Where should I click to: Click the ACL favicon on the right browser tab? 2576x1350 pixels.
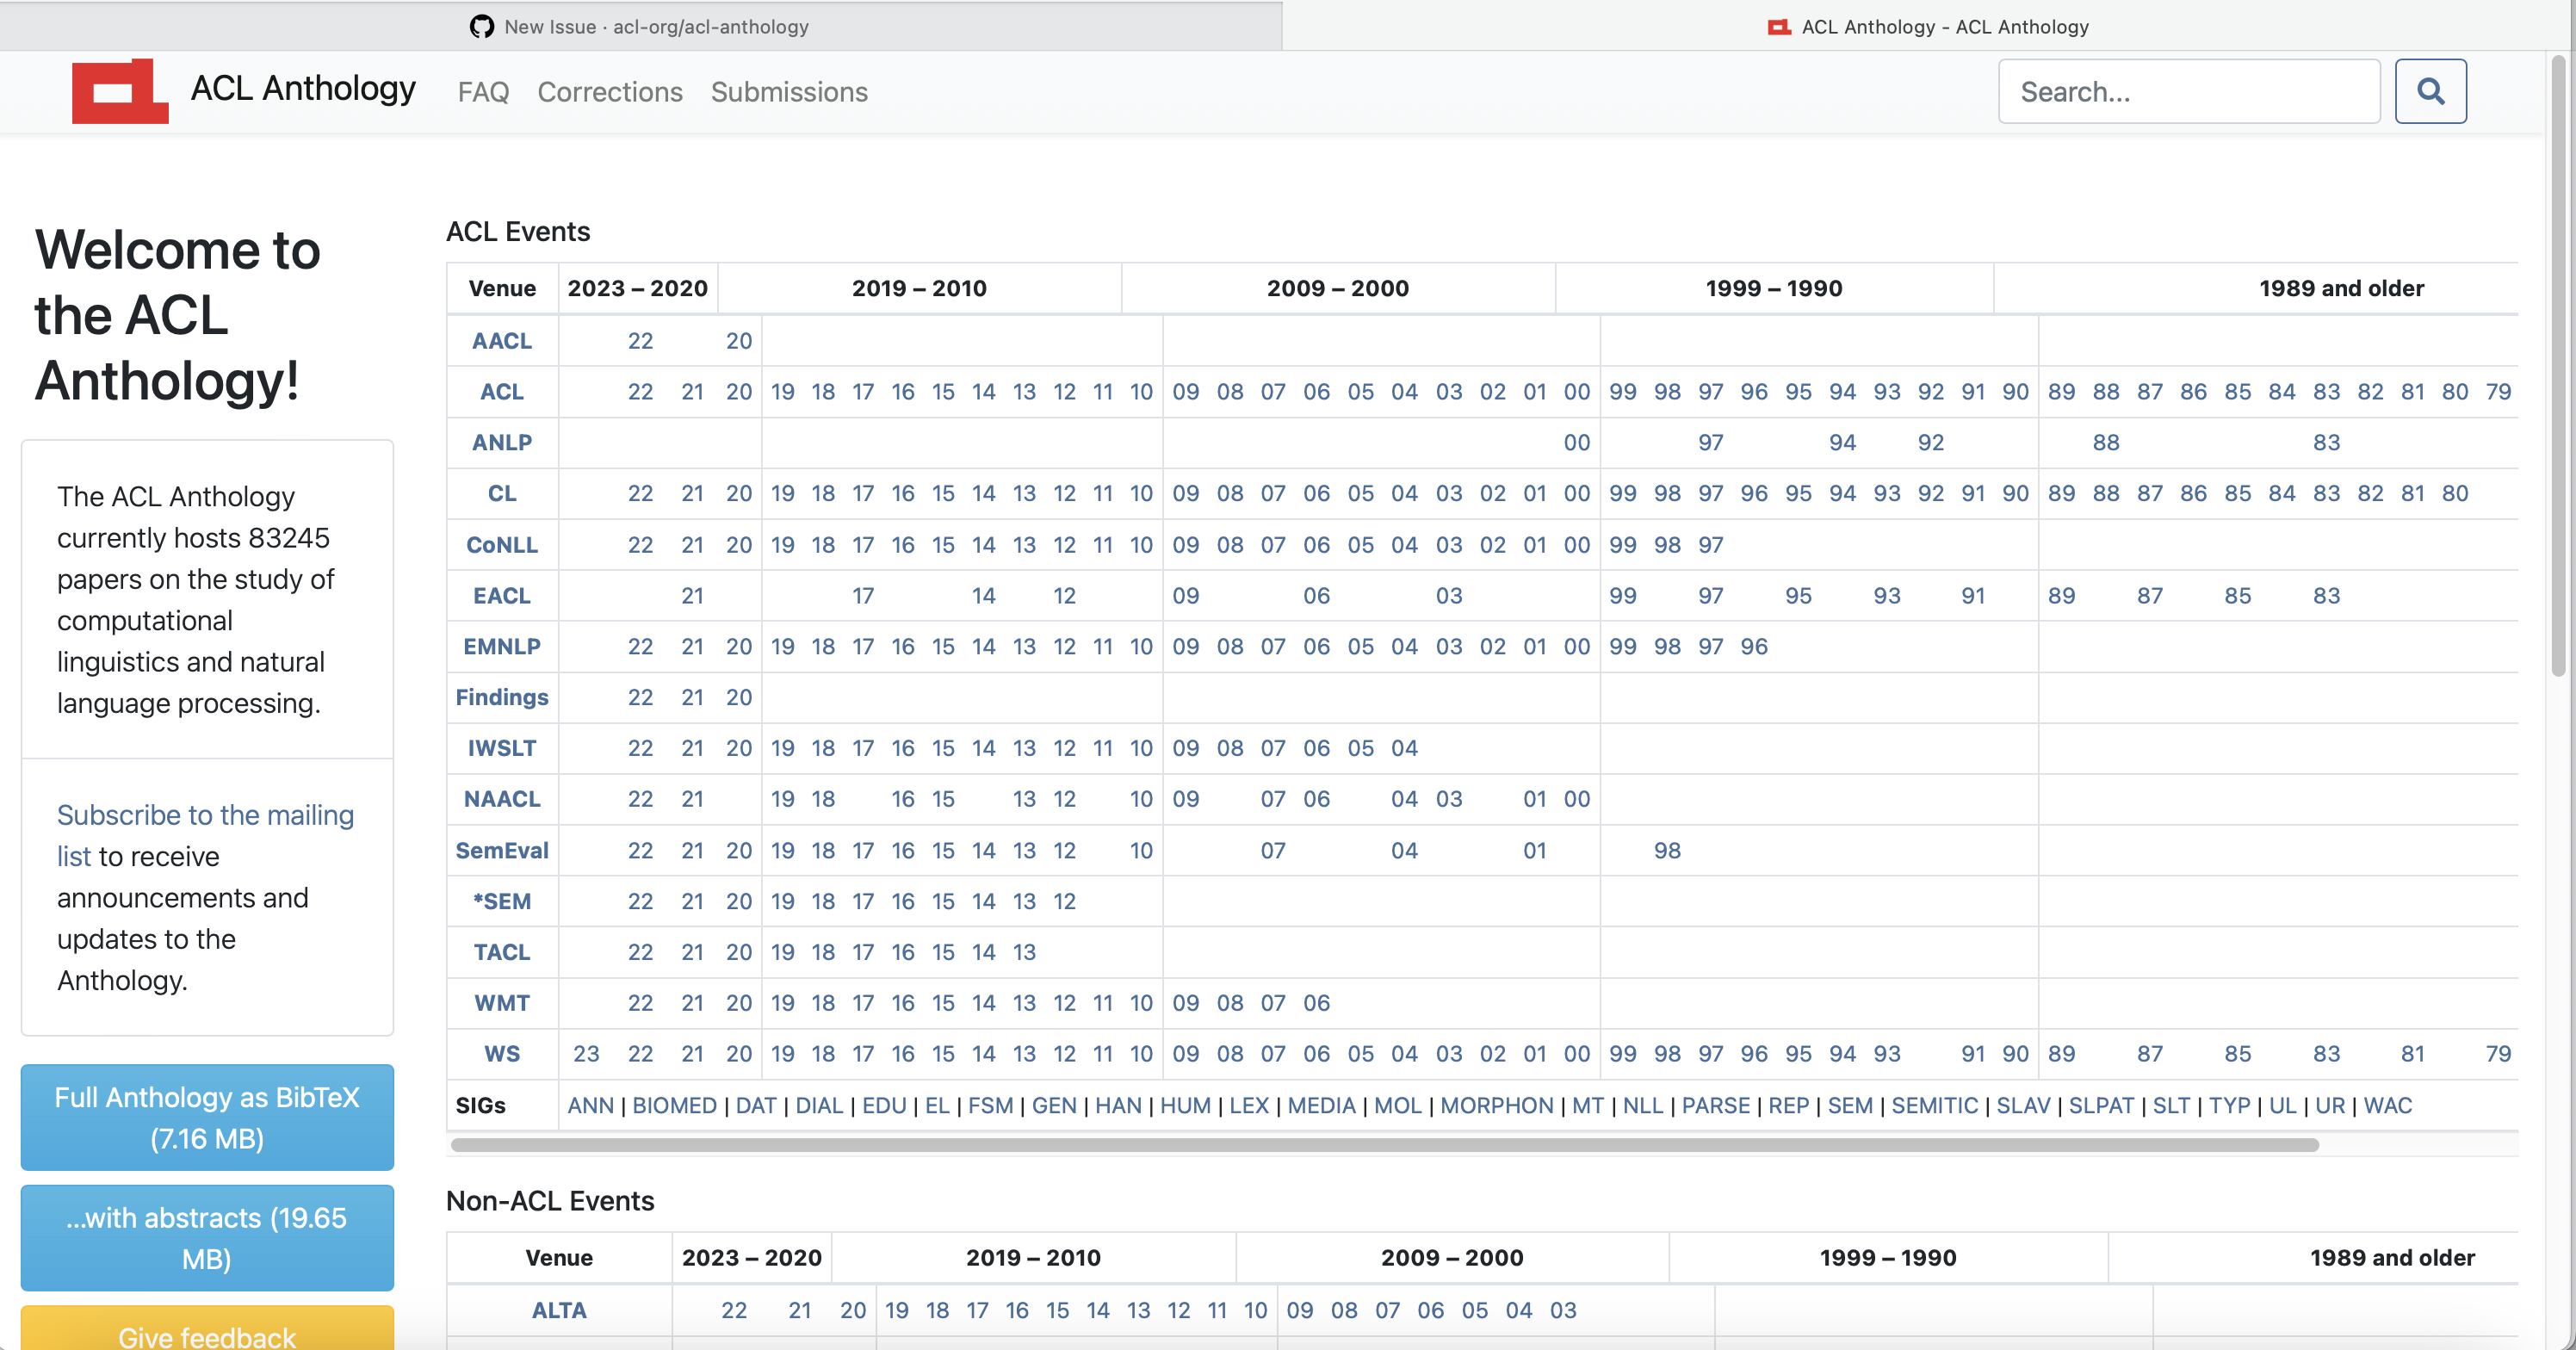[x=1778, y=27]
